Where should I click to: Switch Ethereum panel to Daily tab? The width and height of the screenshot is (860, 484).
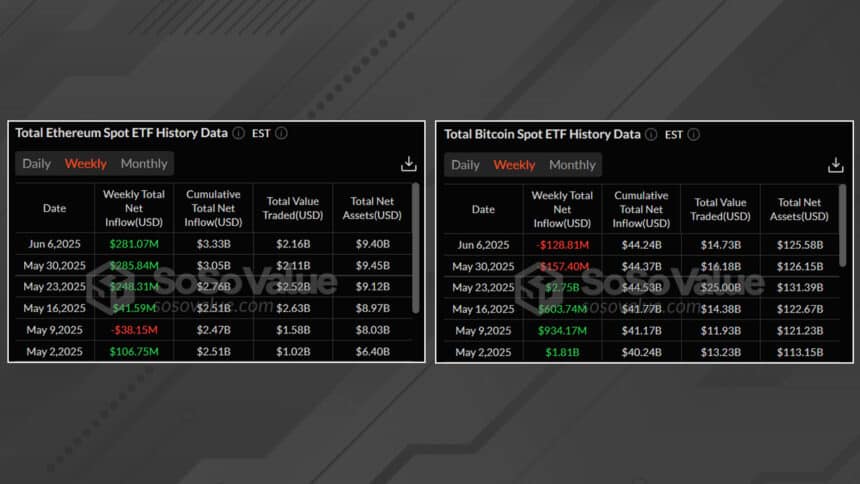[x=36, y=164]
